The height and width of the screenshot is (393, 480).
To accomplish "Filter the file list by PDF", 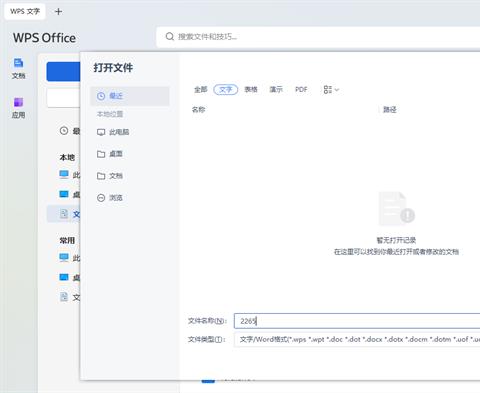I will point(301,89).
